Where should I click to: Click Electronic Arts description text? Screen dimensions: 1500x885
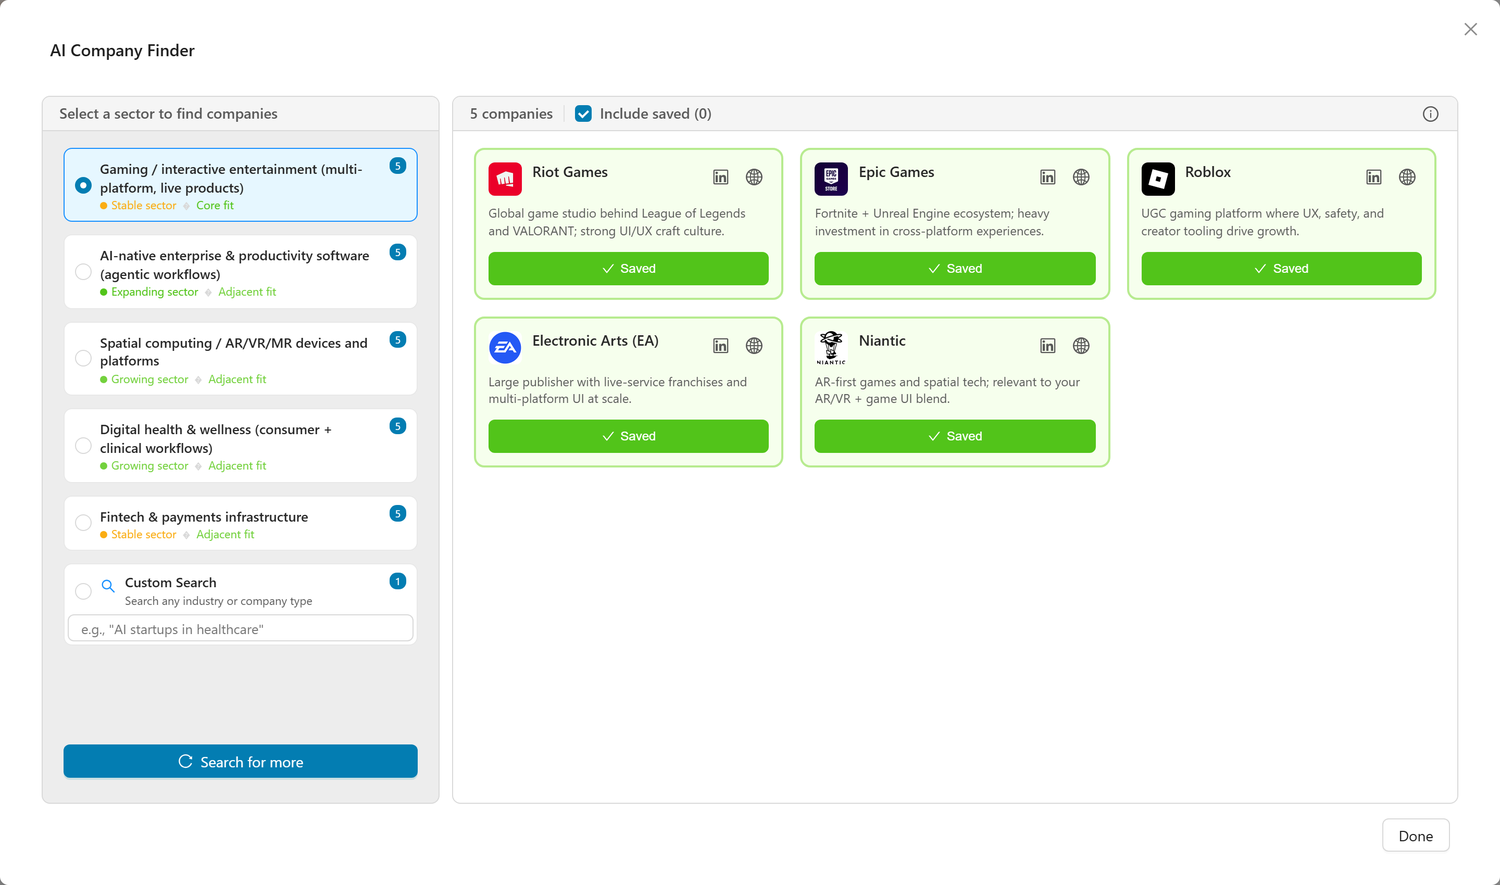point(618,390)
